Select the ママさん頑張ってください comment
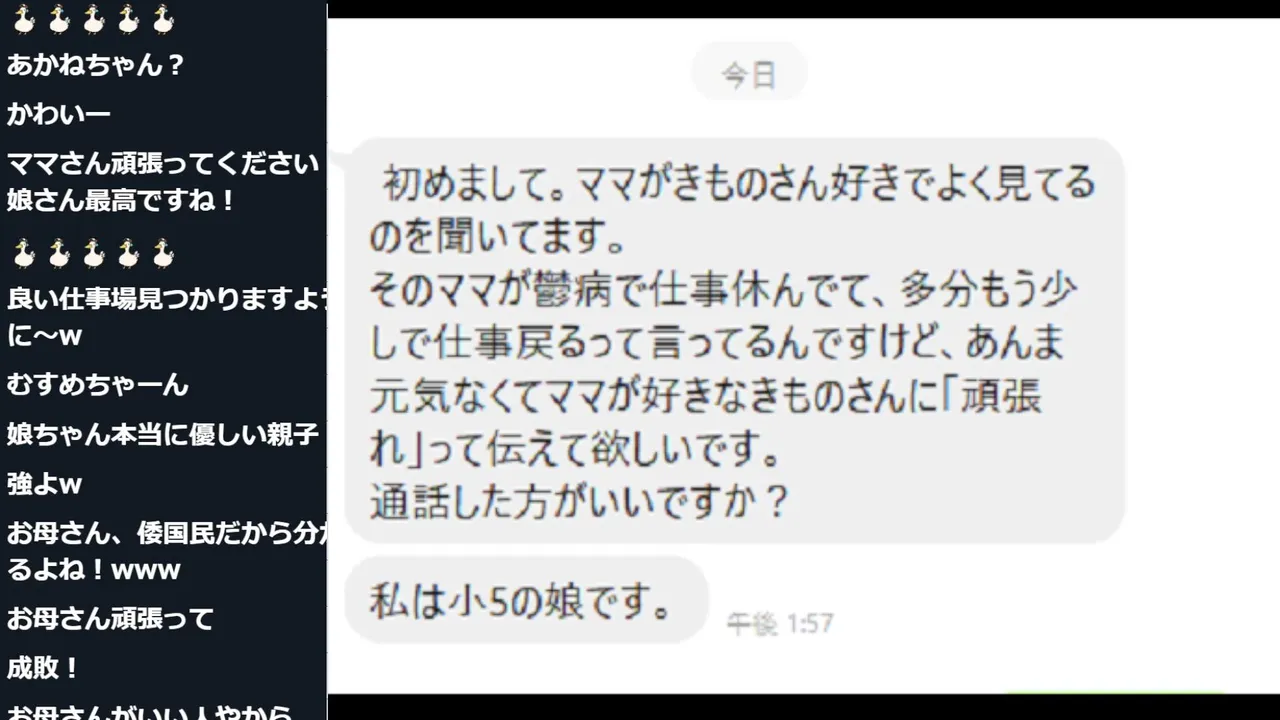Viewport: 1280px width, 720px height. click(163, 164)
